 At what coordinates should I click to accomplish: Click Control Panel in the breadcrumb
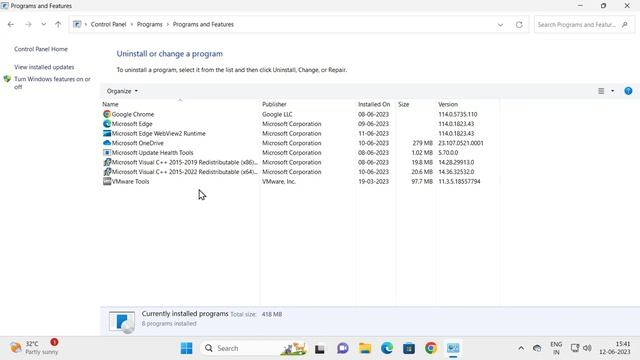pyautogui.click(x=108, y=24)
